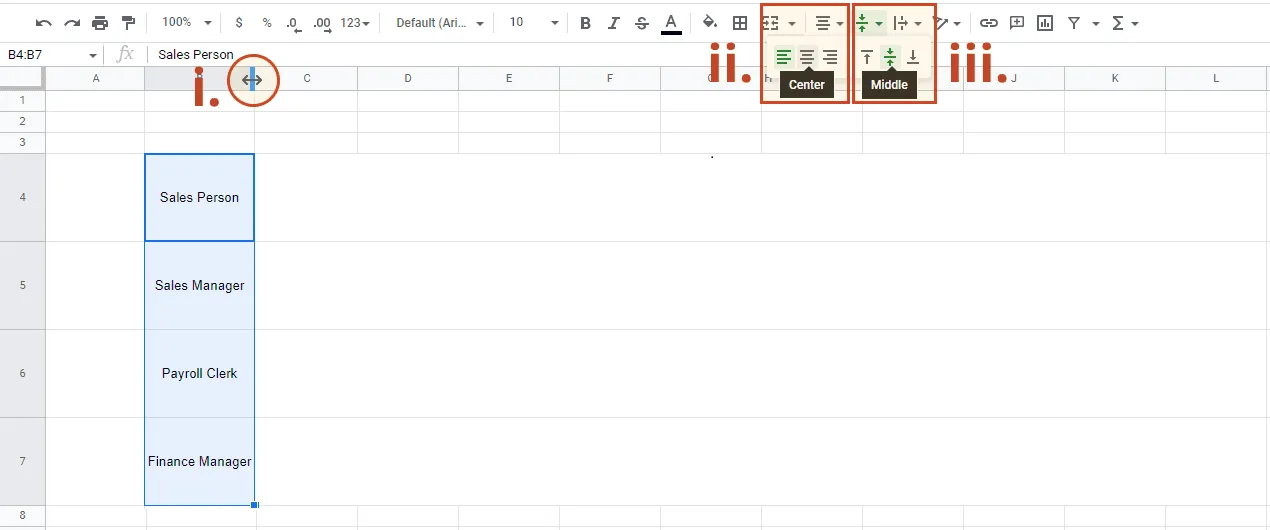The width and height of the screenshot is (1270, 530).
Task: Choose Middle vertical alignment option
Action: pyautogui.click(x=889, y=58)
